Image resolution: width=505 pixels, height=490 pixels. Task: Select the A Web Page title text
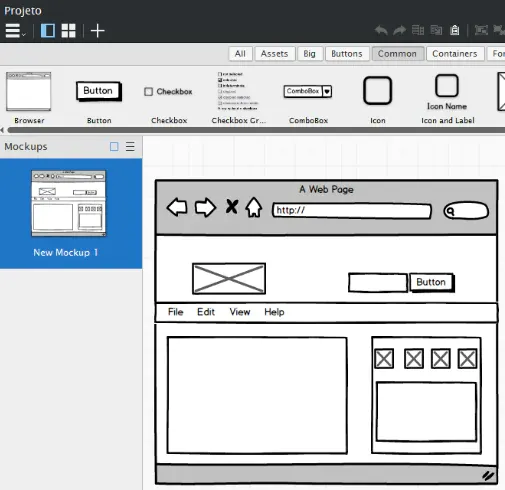(326, 189)
